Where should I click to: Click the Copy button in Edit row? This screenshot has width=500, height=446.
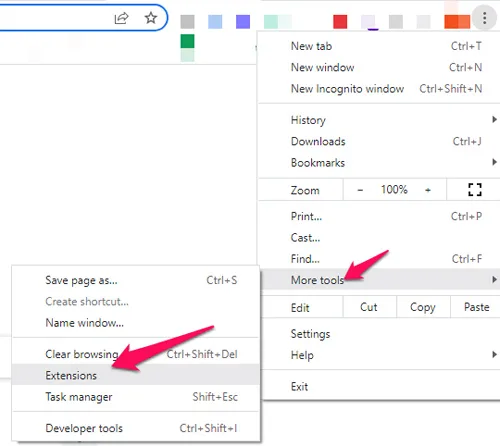click(423, 307)
